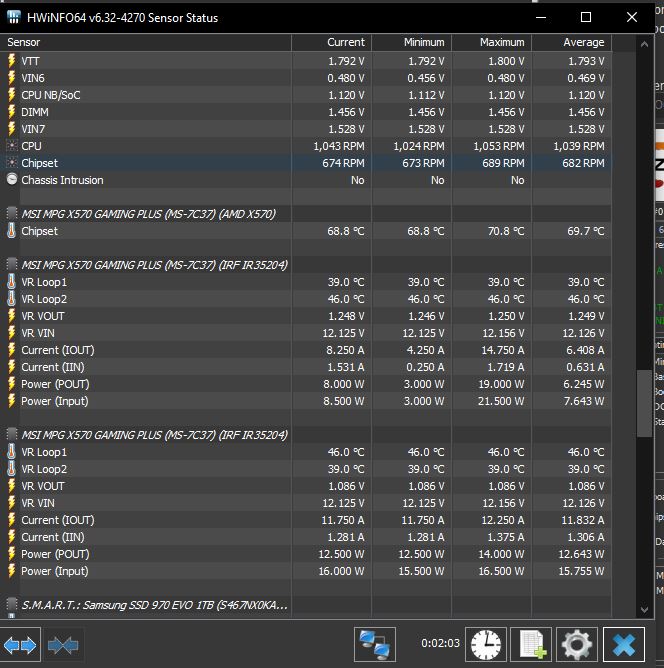Click the scrollbar down arrow
Viewport: 664px width, 668px height.
click(644, 610)
